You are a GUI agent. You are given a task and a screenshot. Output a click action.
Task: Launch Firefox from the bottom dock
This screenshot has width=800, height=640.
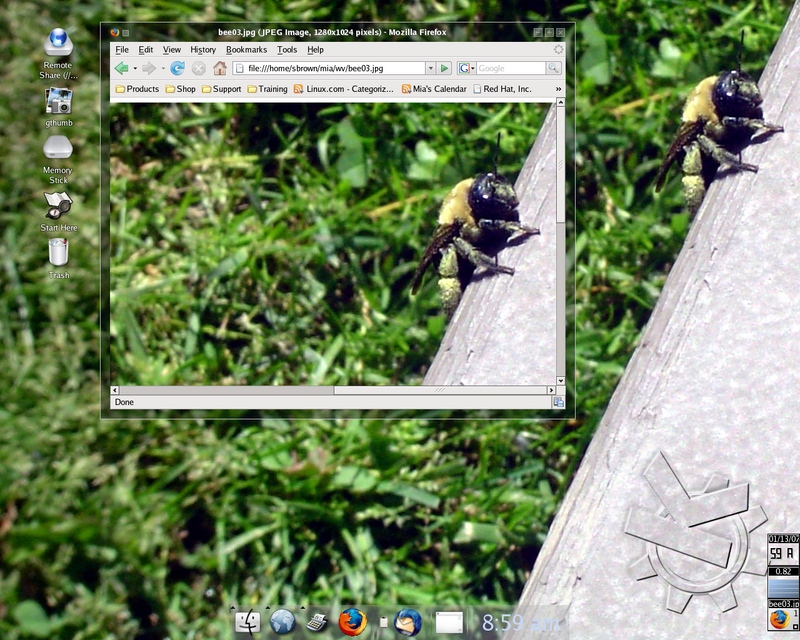[353, 622]
